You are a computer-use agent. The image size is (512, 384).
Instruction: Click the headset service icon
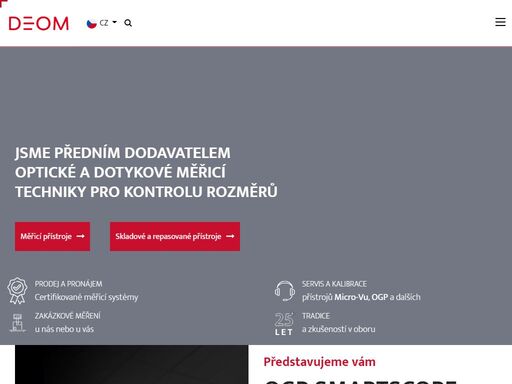coord(285,291)
